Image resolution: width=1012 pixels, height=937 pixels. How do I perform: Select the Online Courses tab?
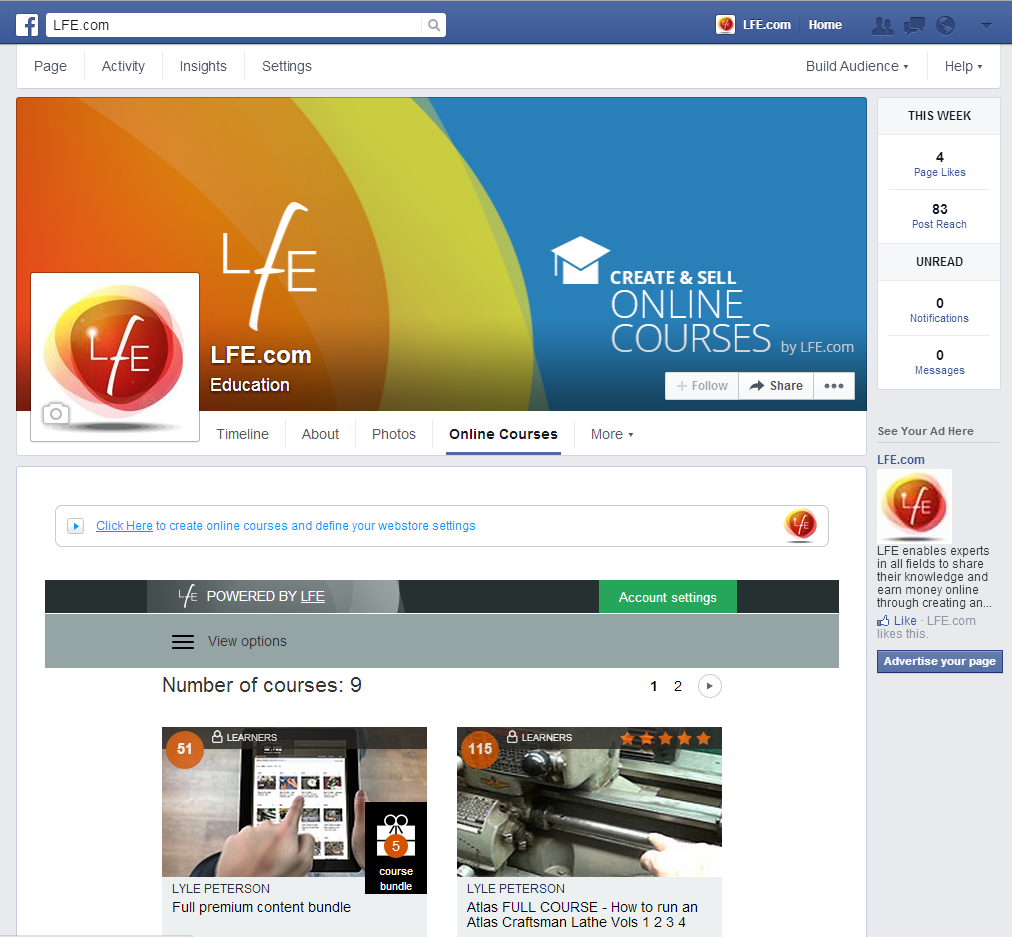pos(503,434)
